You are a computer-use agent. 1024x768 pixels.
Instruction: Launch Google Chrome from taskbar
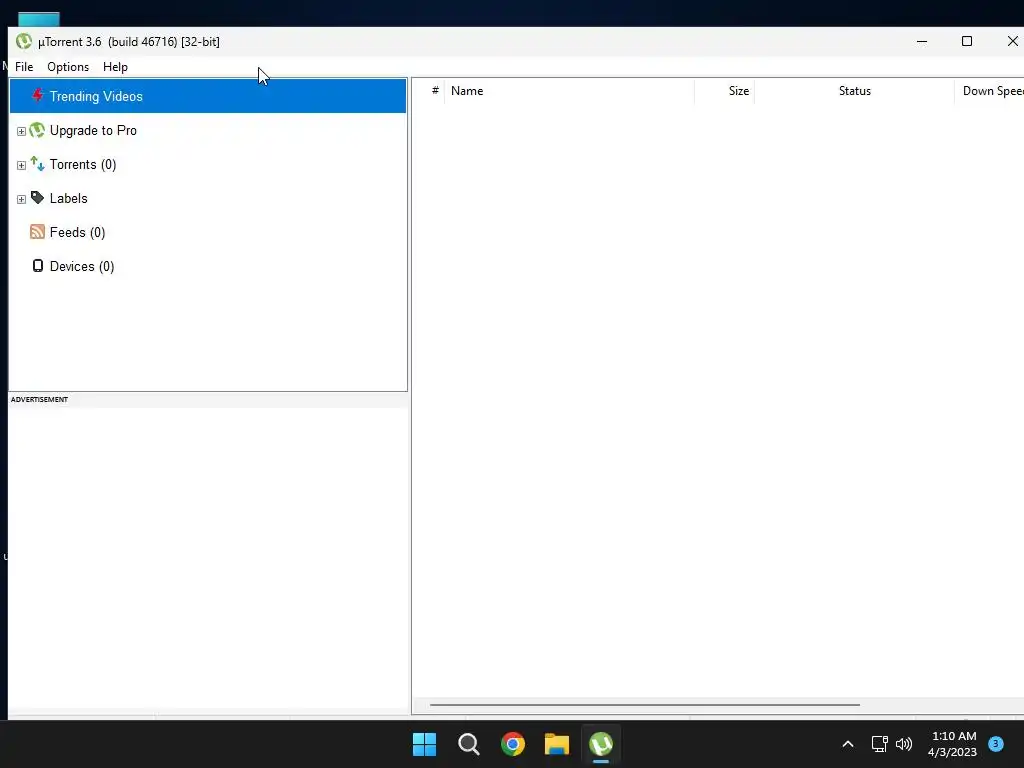(x=513, y=744)
